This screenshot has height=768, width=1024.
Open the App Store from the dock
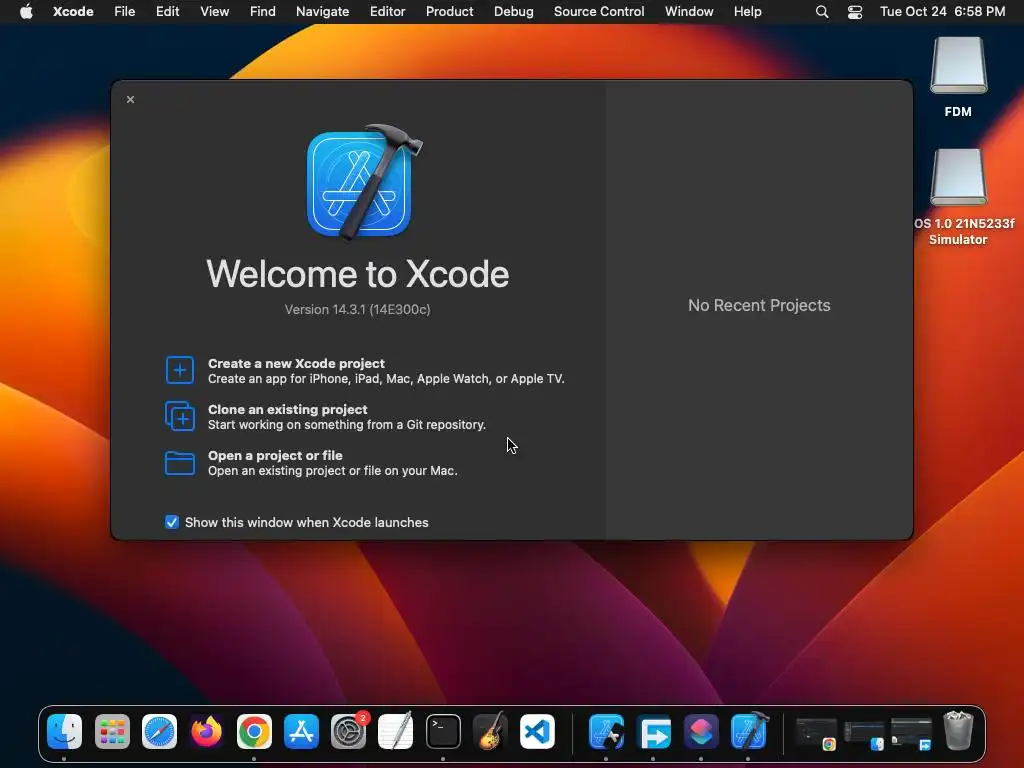click(x=301, y=731)
